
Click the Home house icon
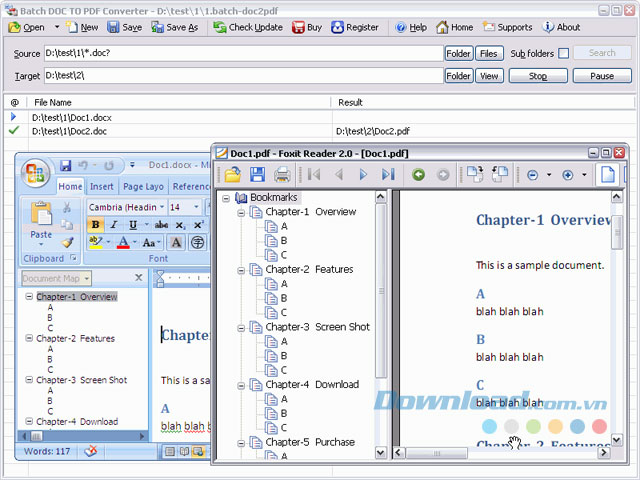tap(442, 27)
